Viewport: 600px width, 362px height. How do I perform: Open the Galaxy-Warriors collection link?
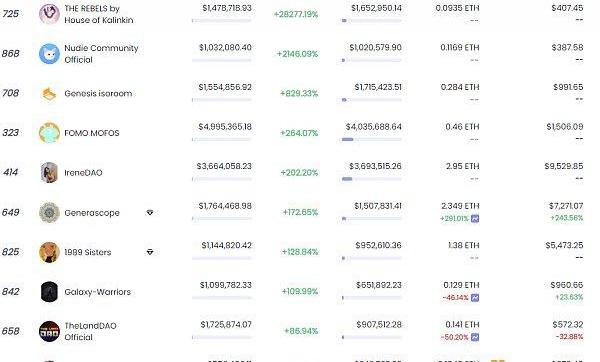click(x=98, y=292)
